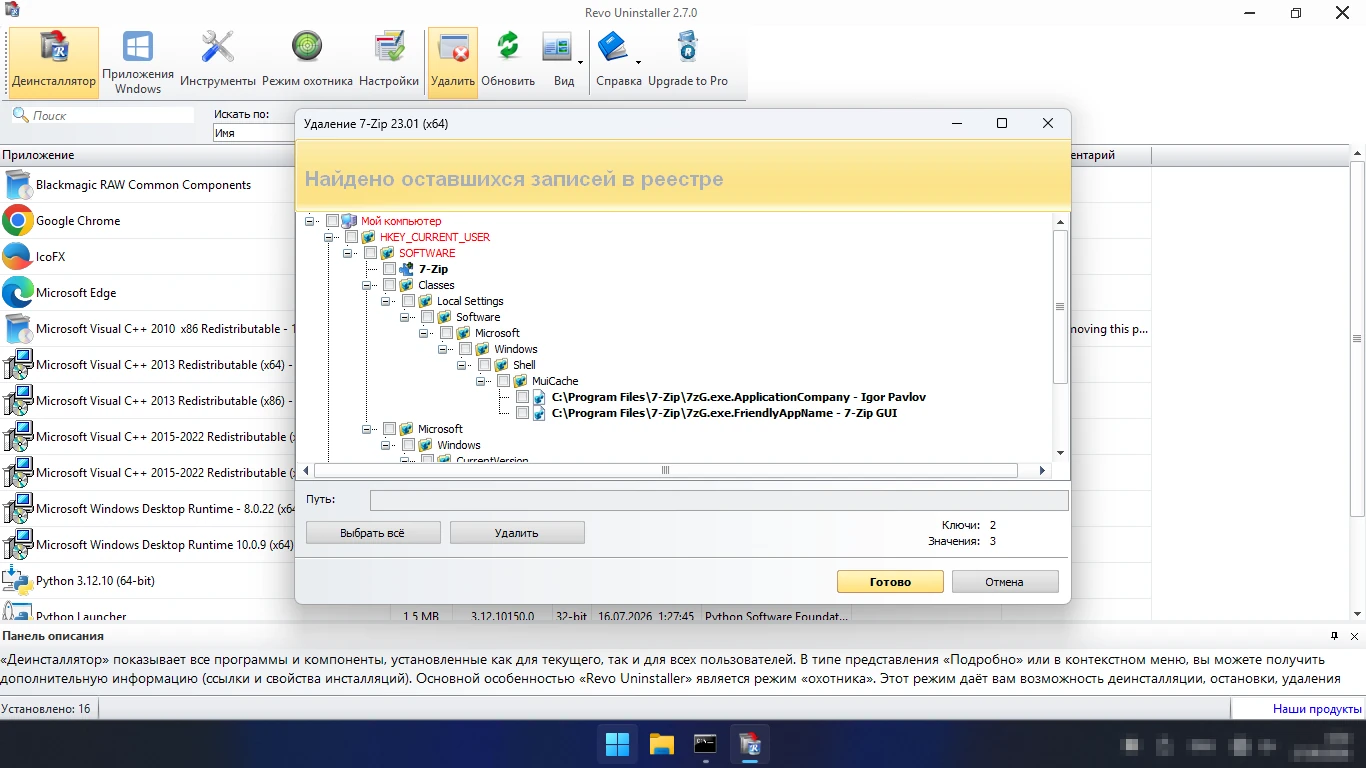Screen dimensions: 1366x768
Task: Click the registry tree scroll-right arrow
Action: pos(1042,470)
